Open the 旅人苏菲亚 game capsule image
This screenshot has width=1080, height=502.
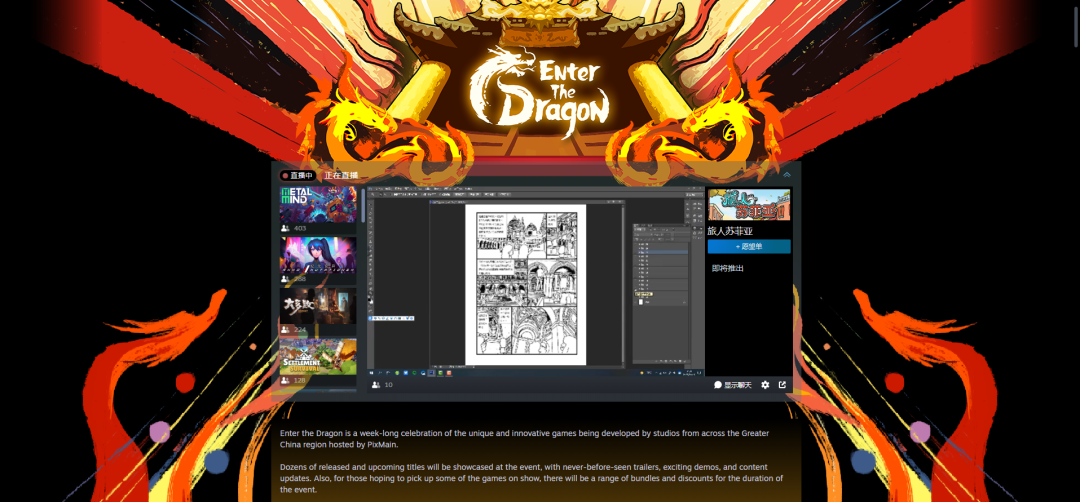(x=749, y=205)
